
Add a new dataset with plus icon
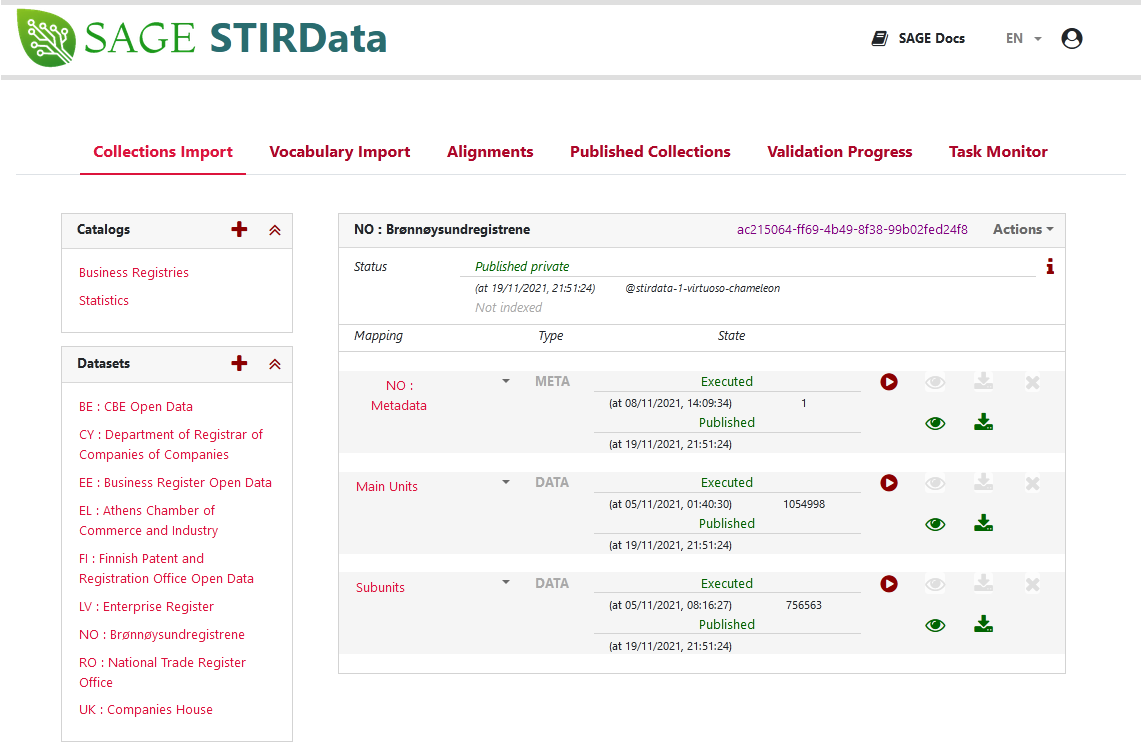tap(239, 363)
